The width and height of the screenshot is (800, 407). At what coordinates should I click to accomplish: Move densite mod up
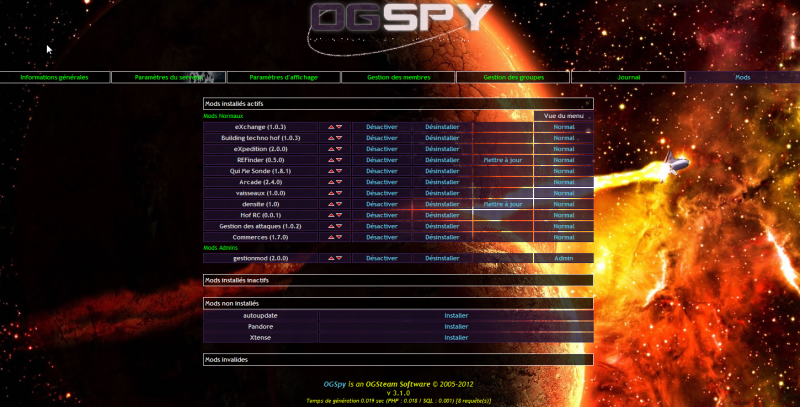(331, 204)
